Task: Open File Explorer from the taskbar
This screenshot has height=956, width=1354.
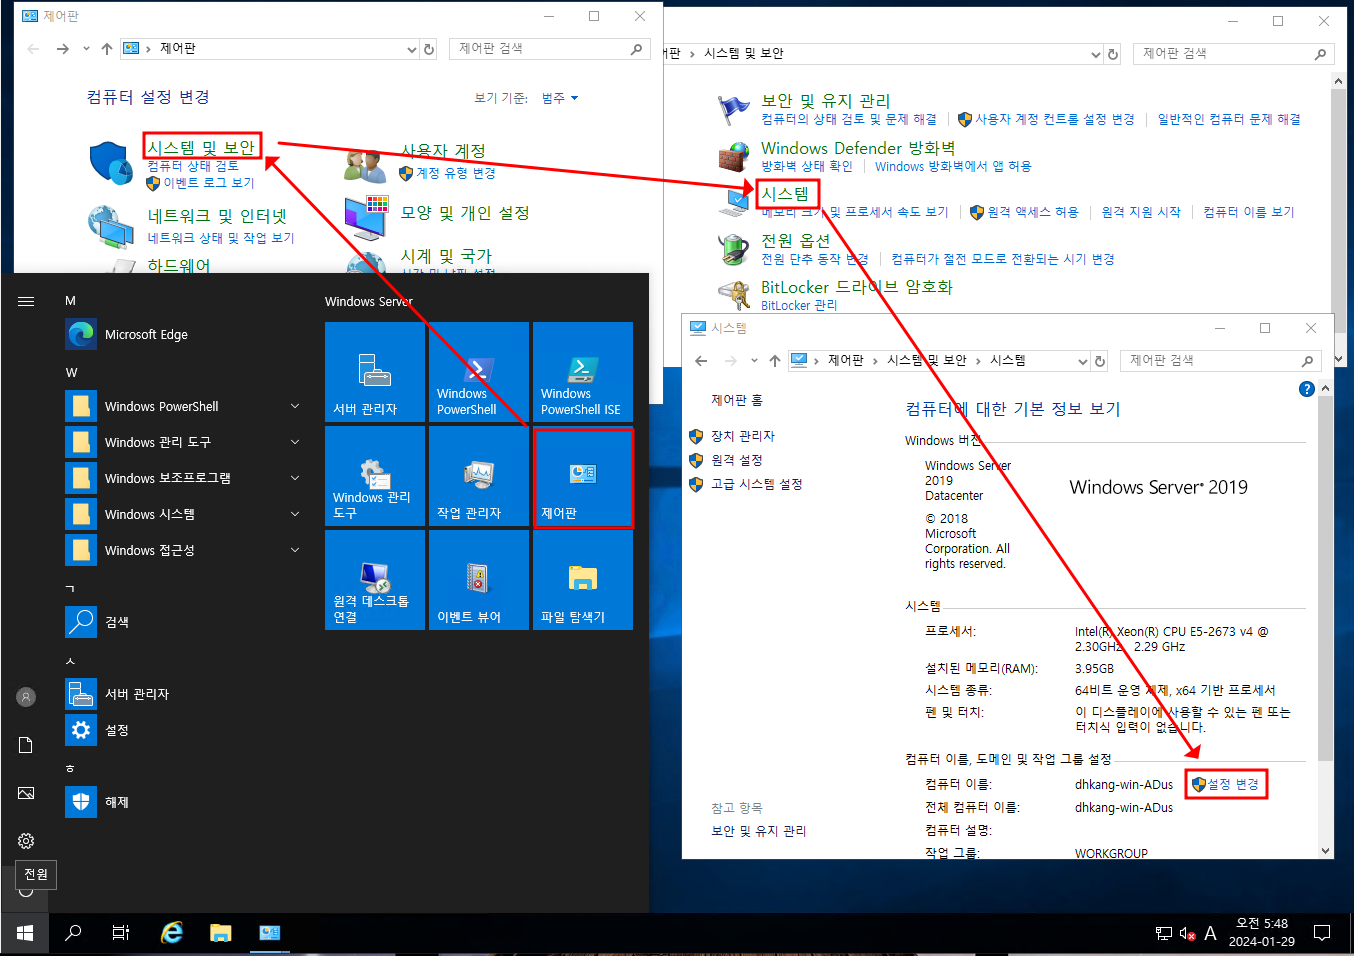Action: coord(220,933)
